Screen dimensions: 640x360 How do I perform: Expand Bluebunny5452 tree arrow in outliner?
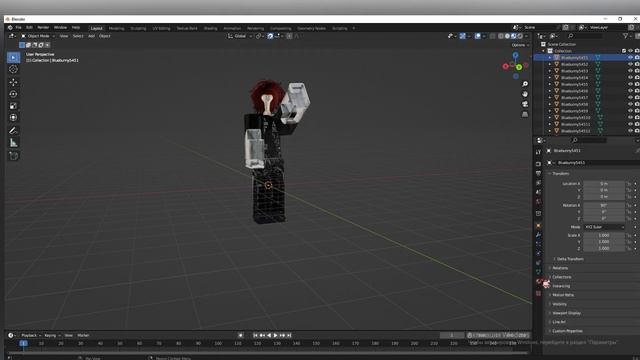pos(550,64)
